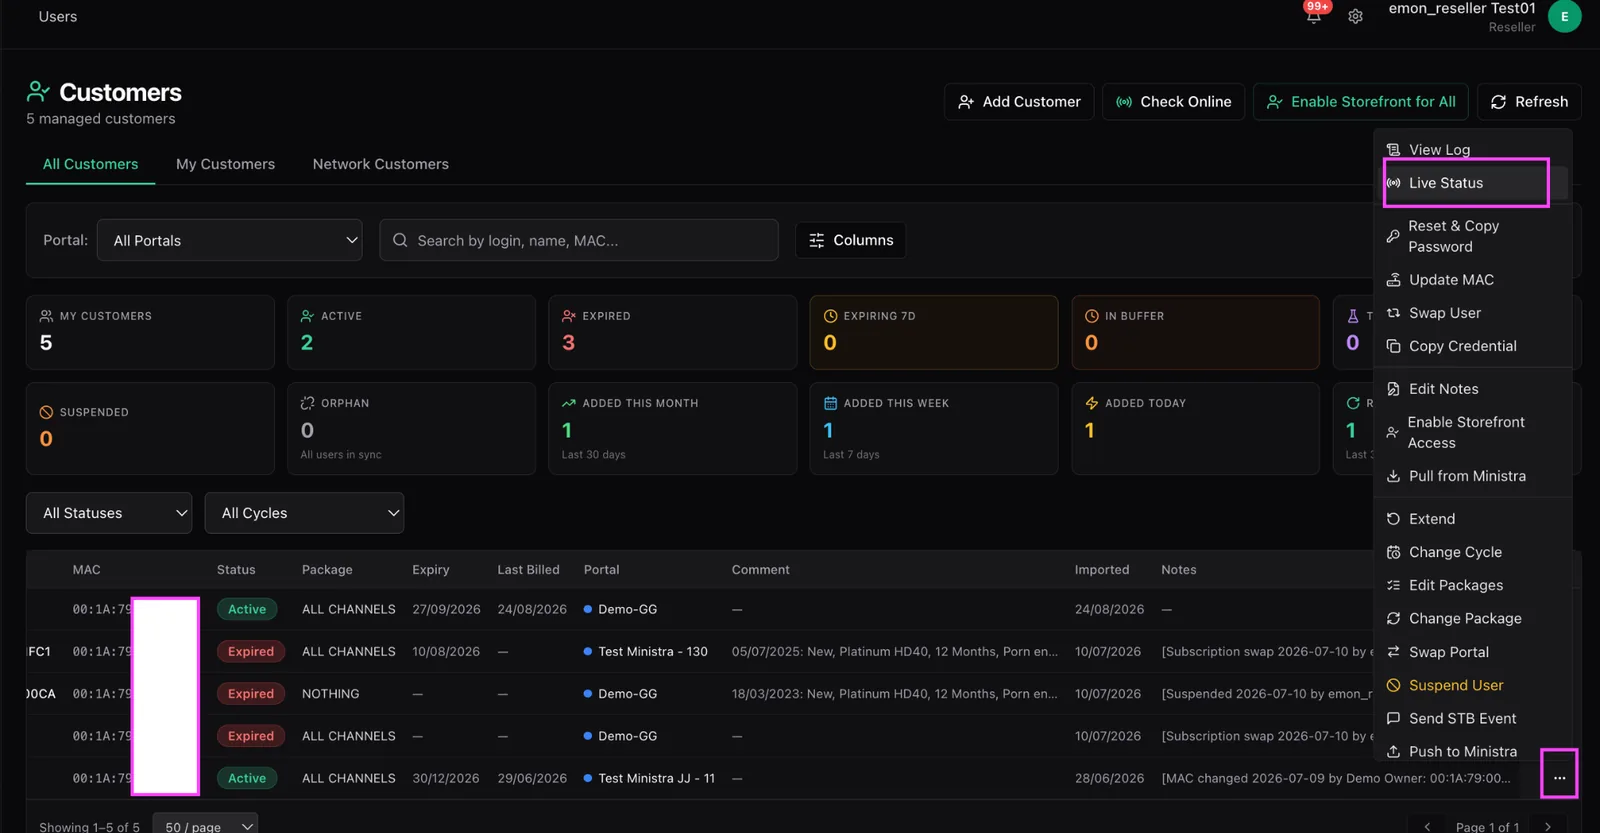Open the 50 / page dropdown
This screenshot has width=1600, height=833.
pyautogui.click(x=205, y=827)
